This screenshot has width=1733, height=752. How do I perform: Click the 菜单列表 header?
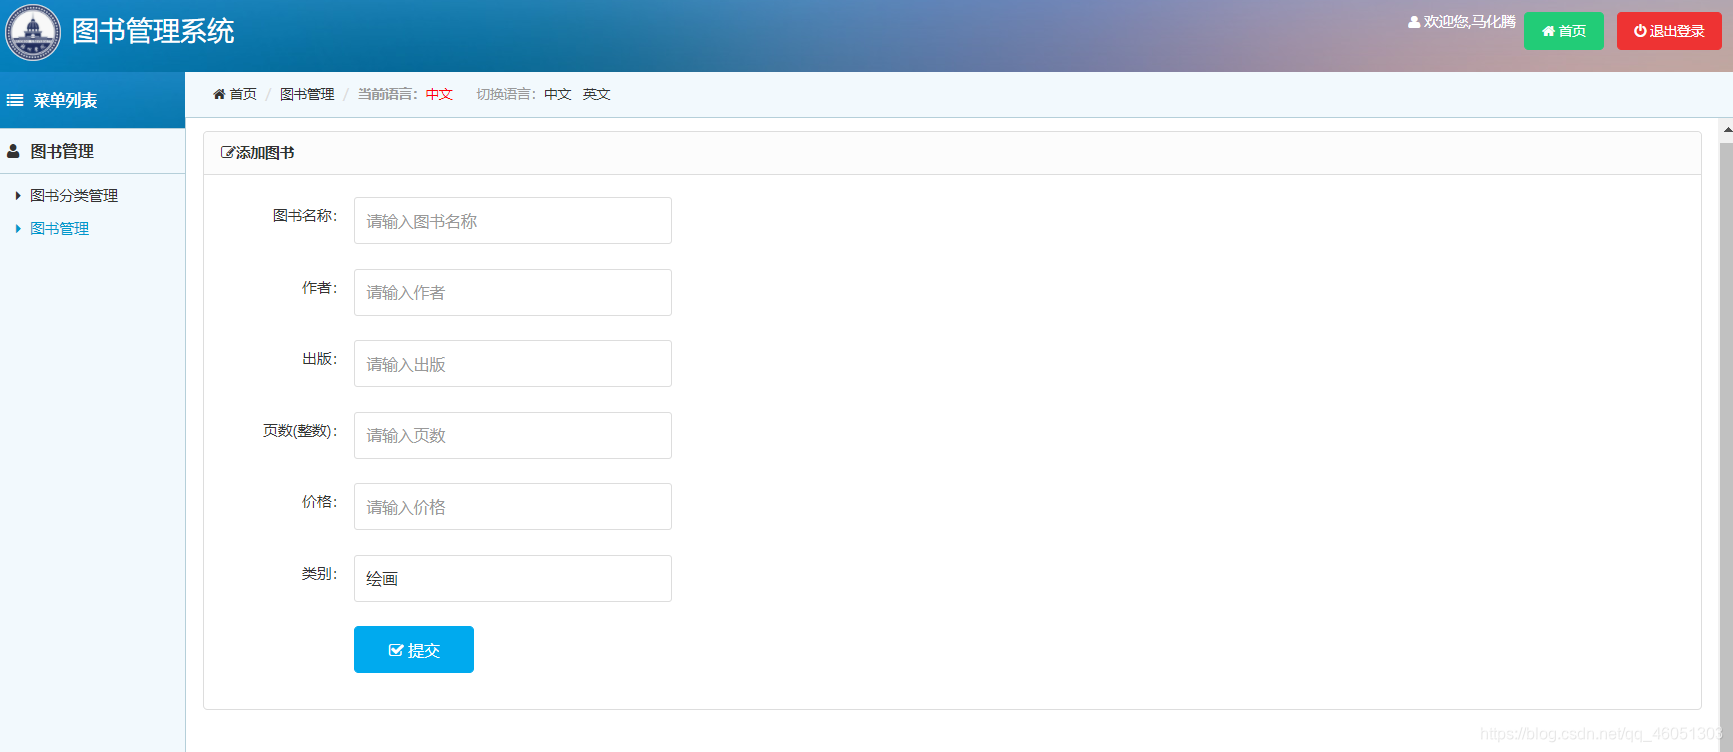click(92, 100)
